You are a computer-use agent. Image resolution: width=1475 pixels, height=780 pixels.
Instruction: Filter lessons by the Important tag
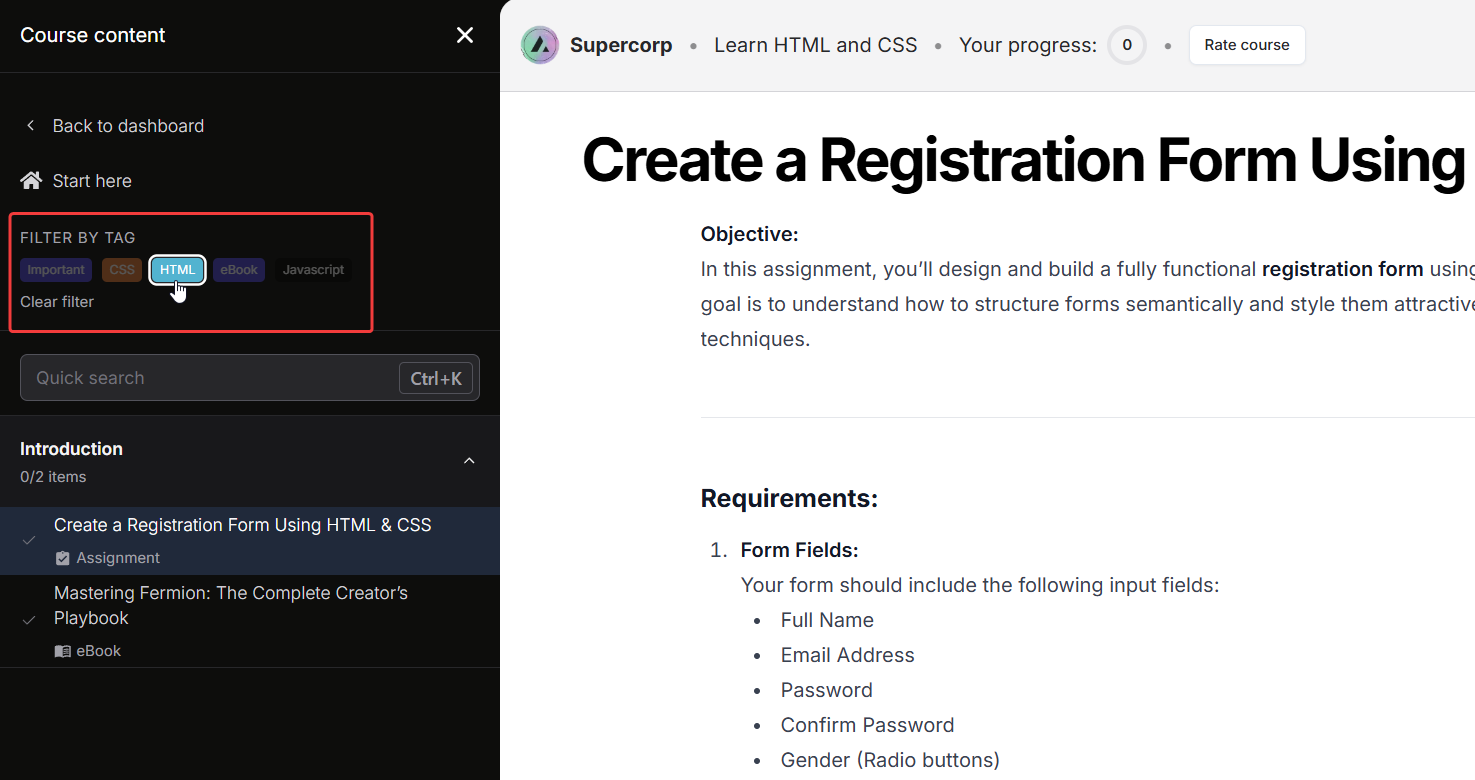(x=56, y=270)
